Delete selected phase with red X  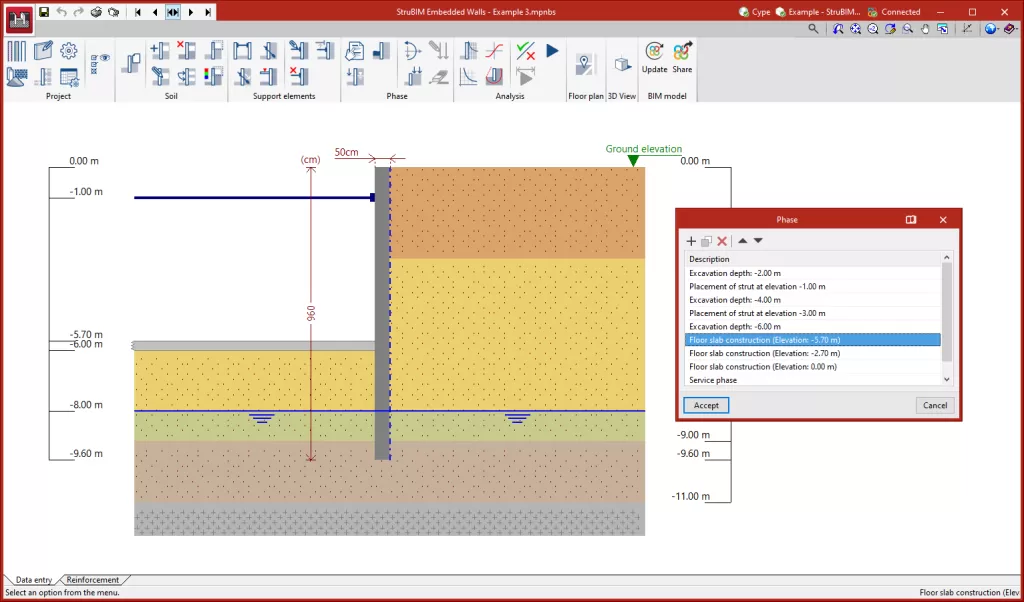(722, 241)
